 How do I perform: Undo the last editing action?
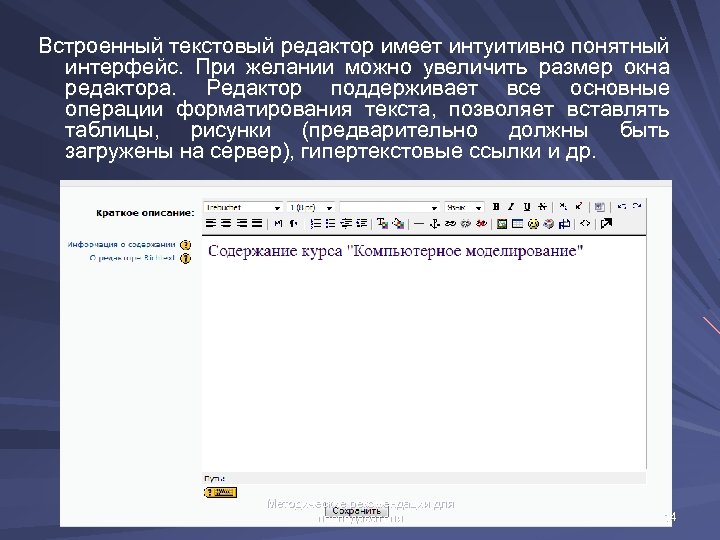tap(621, 207)
